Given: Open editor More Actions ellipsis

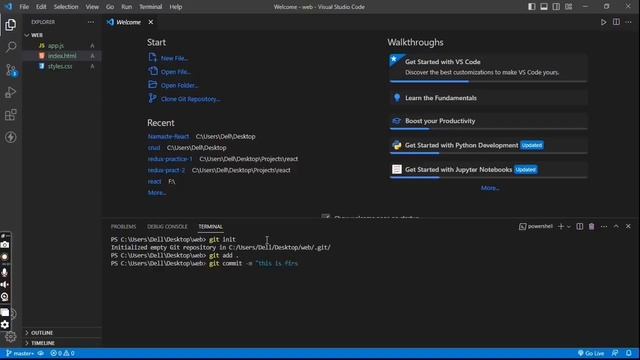Looking at the screenshot, I should [x=629, y=22].
